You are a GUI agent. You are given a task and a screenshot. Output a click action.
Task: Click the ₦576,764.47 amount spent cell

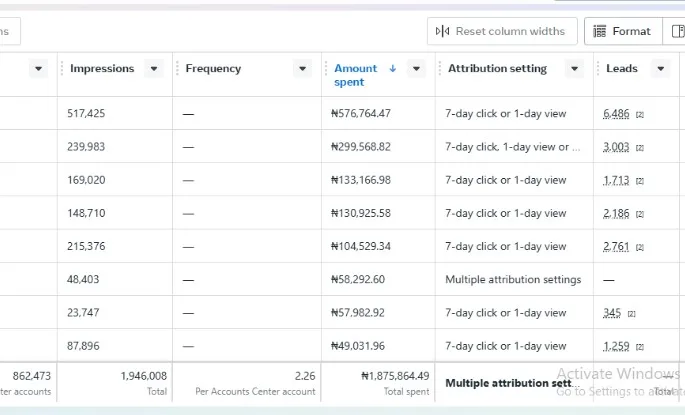pyautogui.click(x=361, y=114)
